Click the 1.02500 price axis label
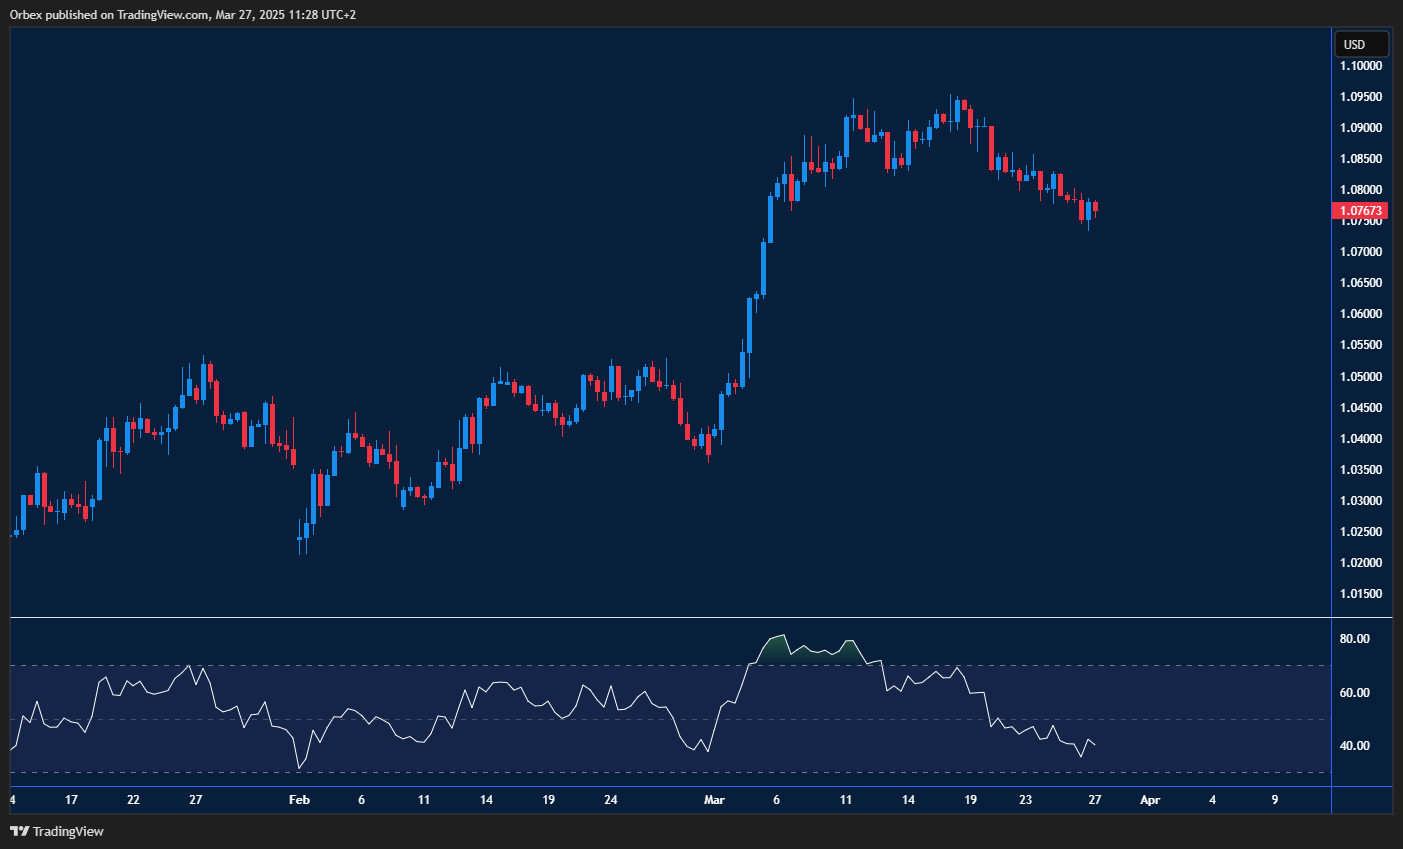This screenshot has height=849, width=1403. coord(1360,532)
